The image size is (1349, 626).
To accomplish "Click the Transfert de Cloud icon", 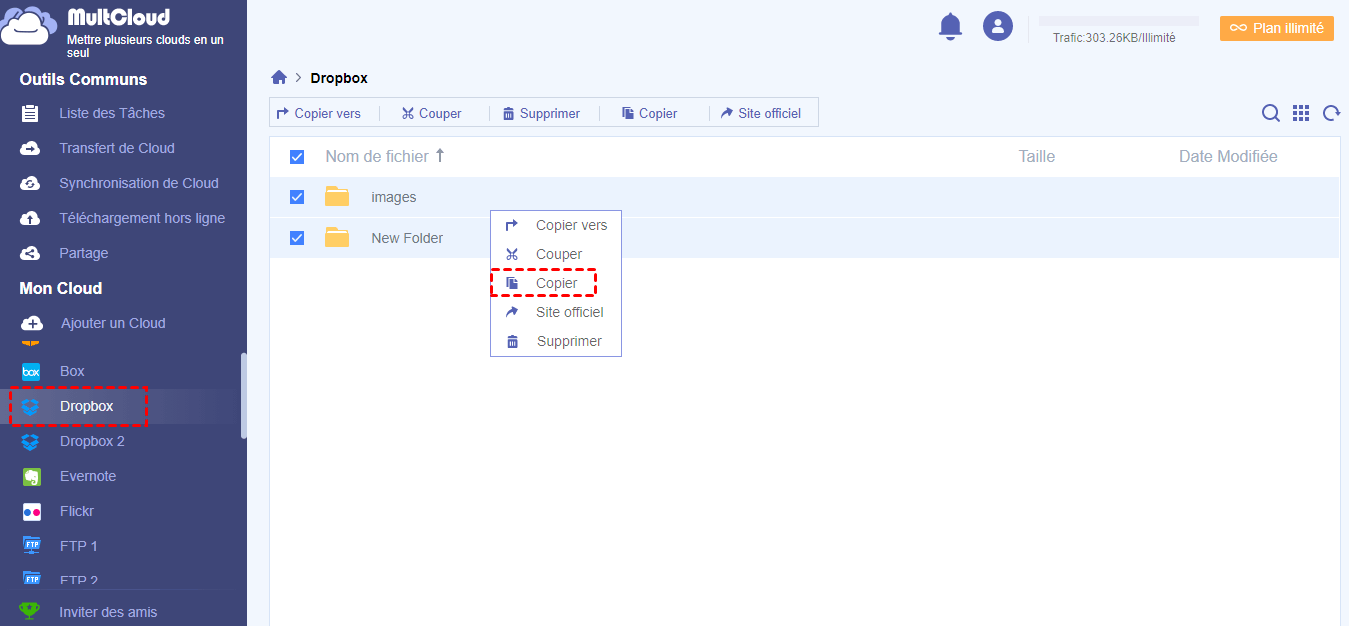I will point(30,148).
